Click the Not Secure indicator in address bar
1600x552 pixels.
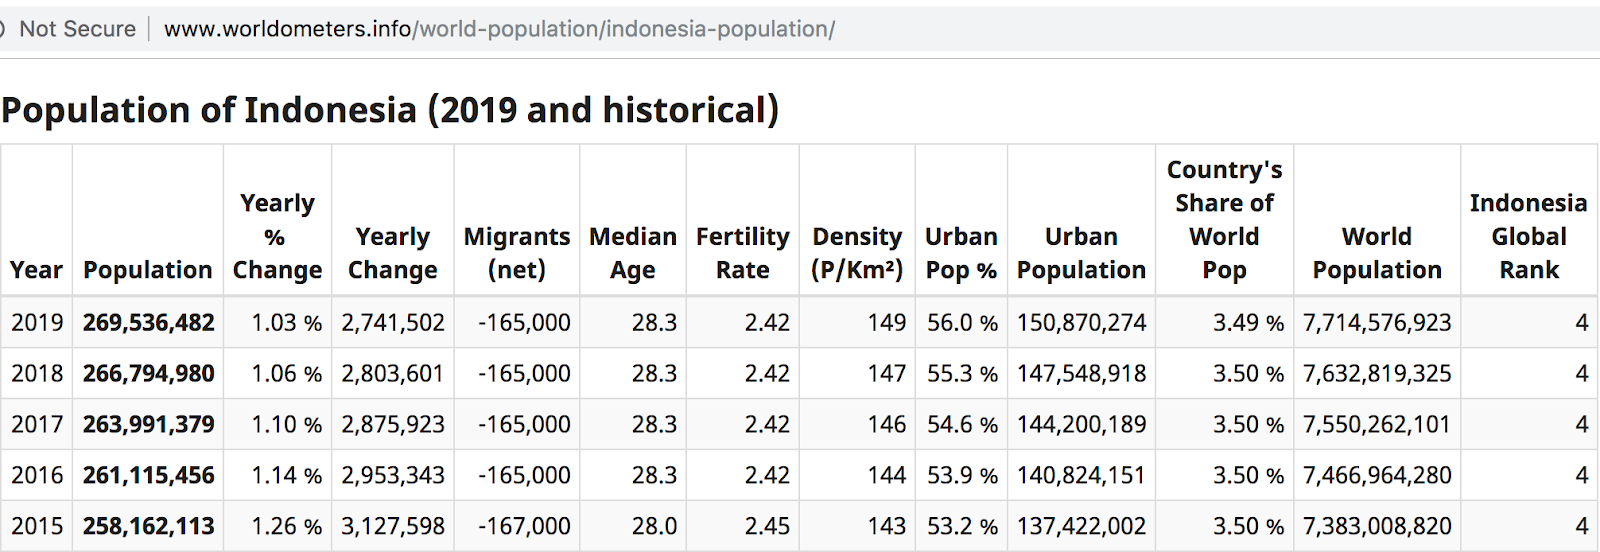(77, 29)
